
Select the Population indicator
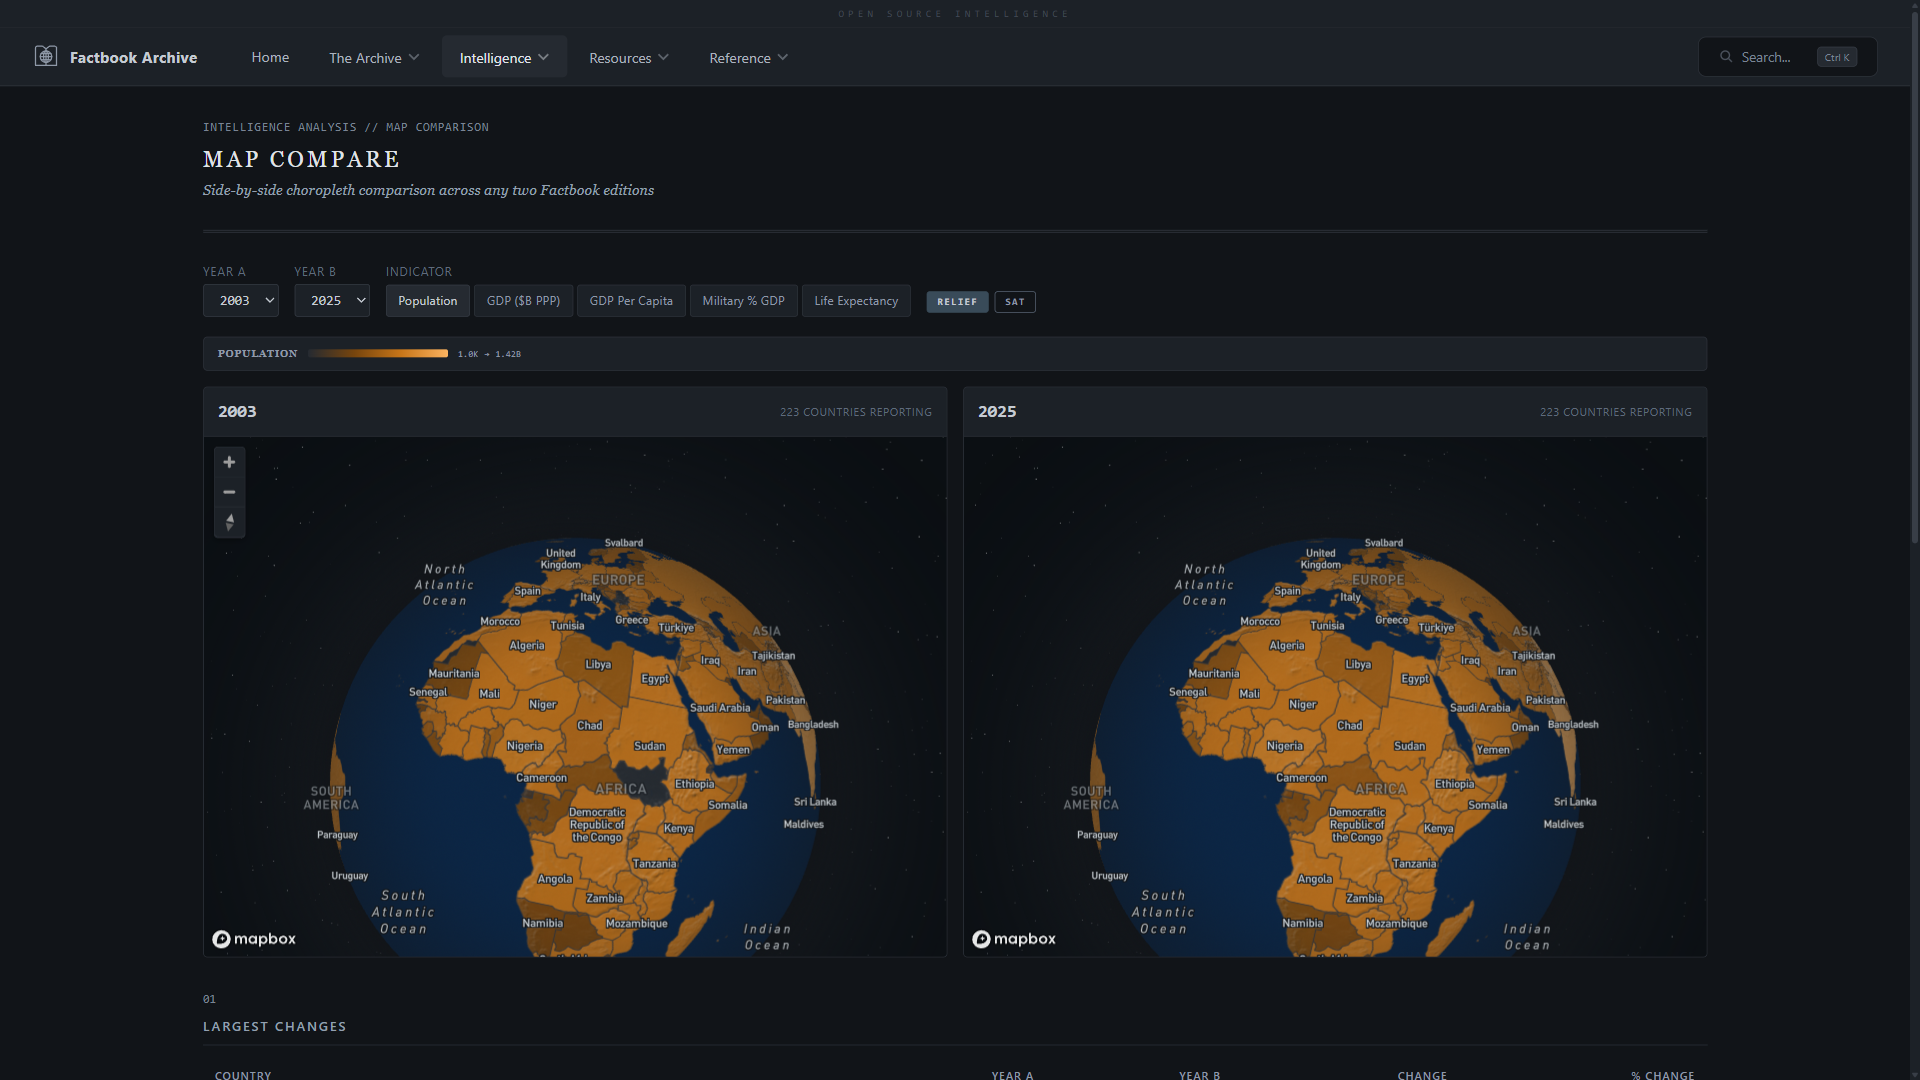tap(427, 301)
